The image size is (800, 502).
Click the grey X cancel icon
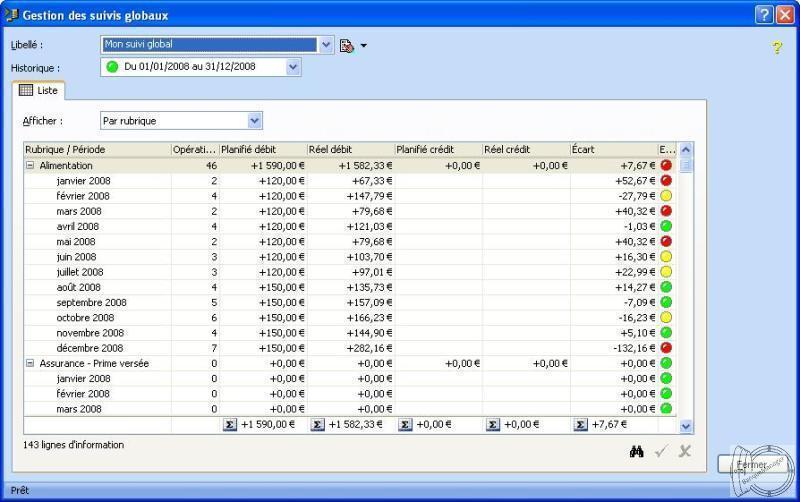(684, 452)
